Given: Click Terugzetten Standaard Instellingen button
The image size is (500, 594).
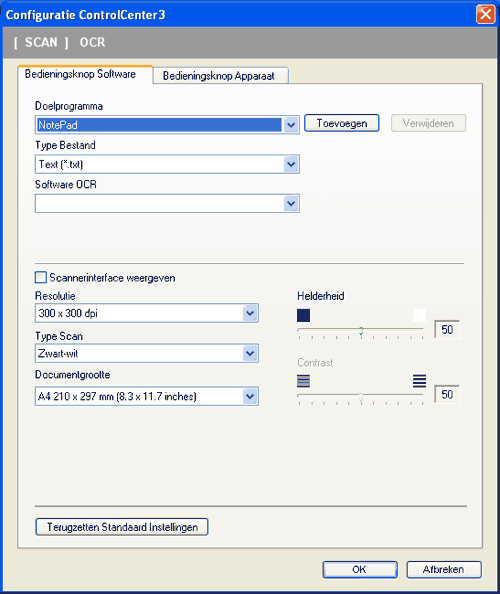Looking at the screenshot, I should tap(122, 527).
